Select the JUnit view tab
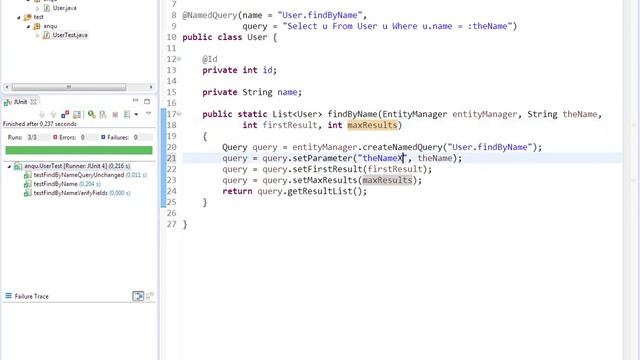This screenshot has height=360, width=640. tap(20, 102)
